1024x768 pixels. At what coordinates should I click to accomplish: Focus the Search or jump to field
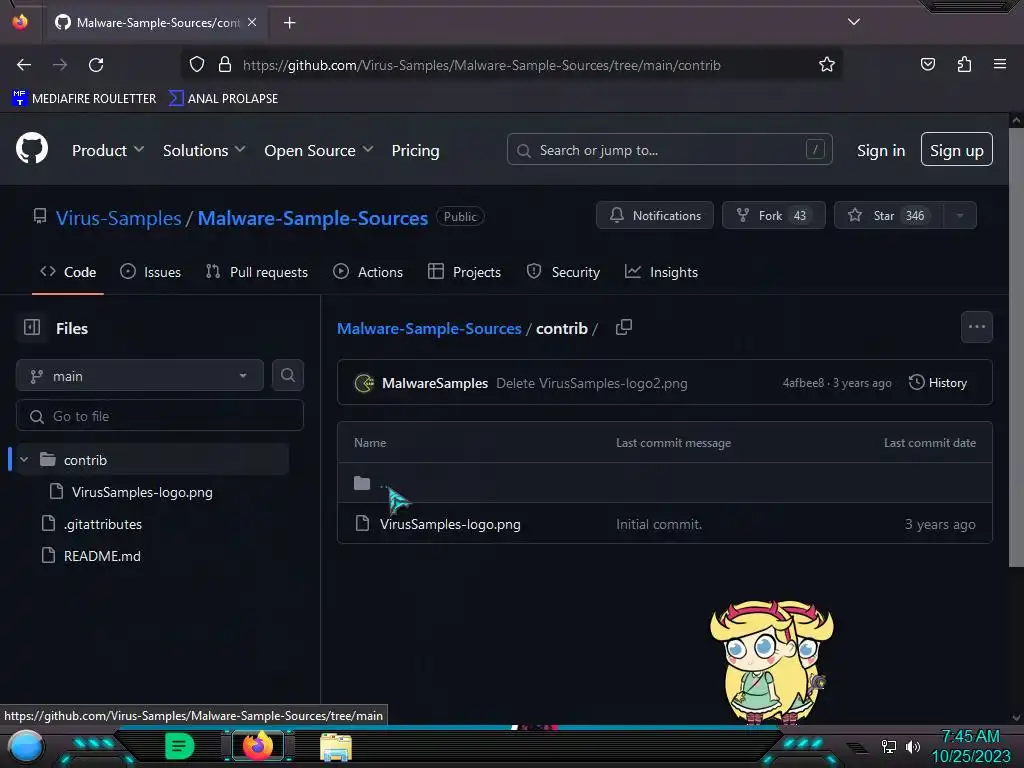[x=669, y=150]
